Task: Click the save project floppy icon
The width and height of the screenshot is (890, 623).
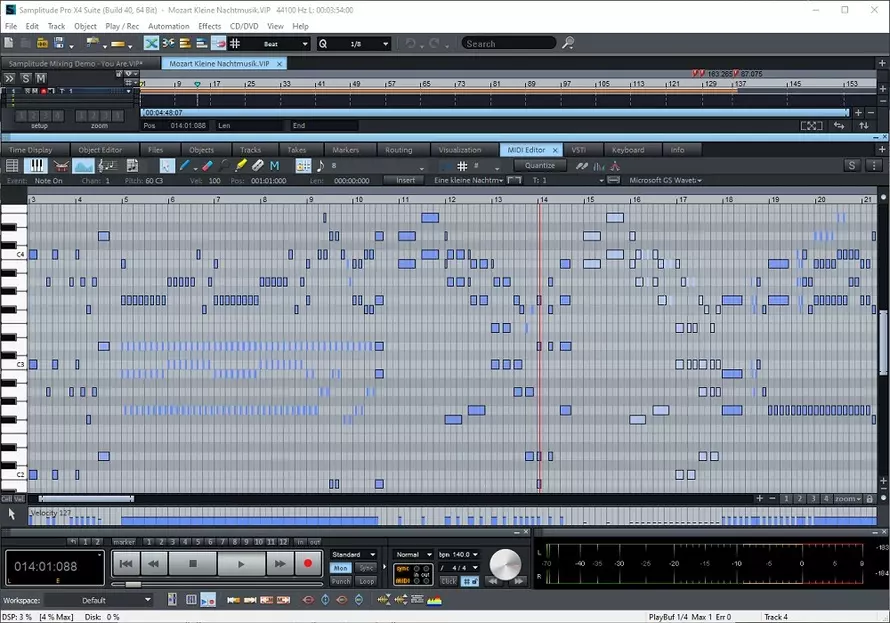Action: coord(58,43)
